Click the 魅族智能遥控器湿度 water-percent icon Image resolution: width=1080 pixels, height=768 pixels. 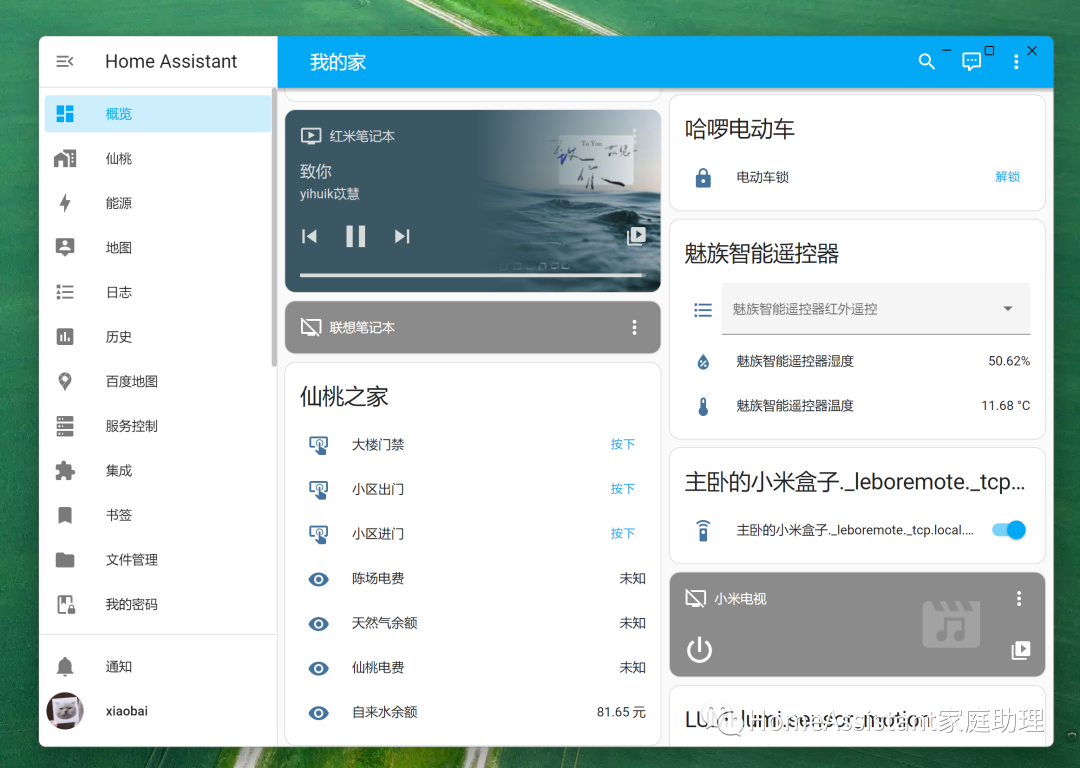tap(703, 362)
